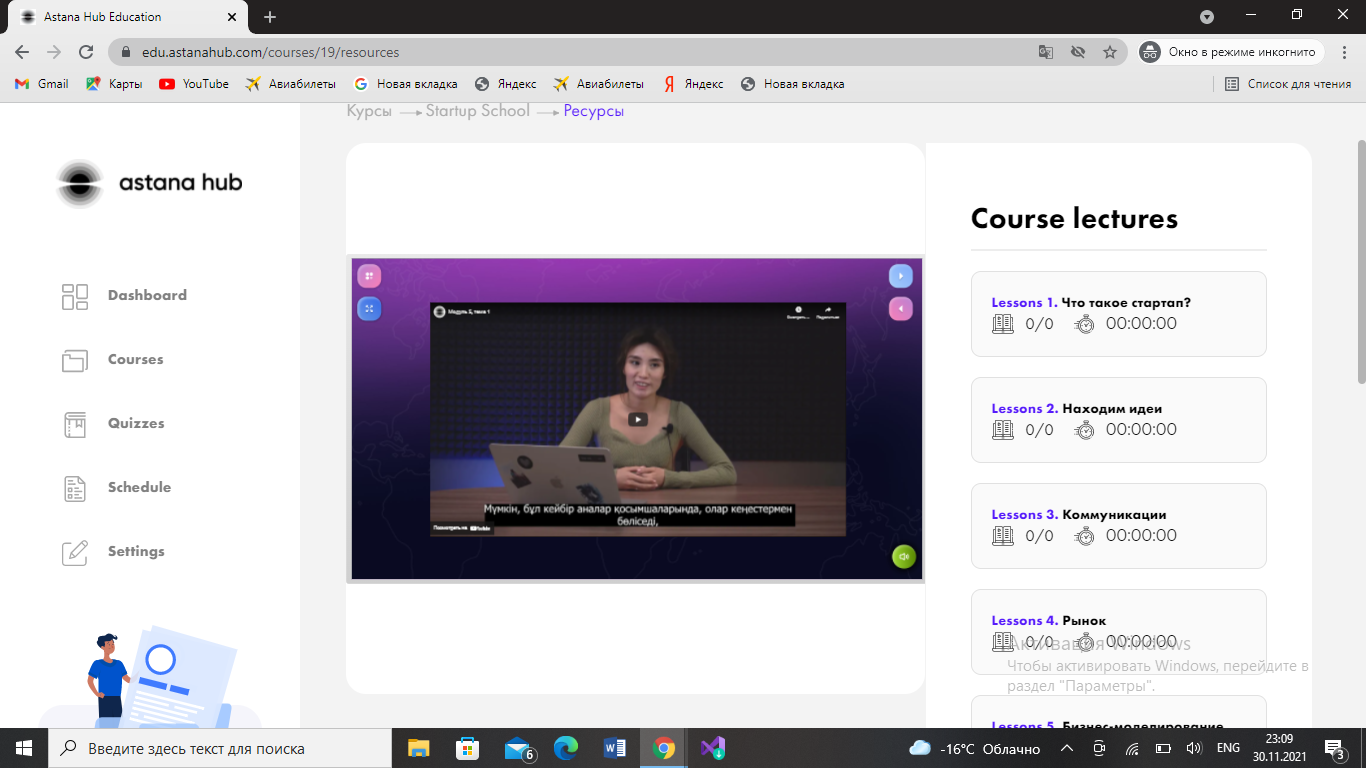Image resolution: width=1366 pixels, height=768 pixels.
Task: Open the Gmail bookmark
Action: (42, 84)
